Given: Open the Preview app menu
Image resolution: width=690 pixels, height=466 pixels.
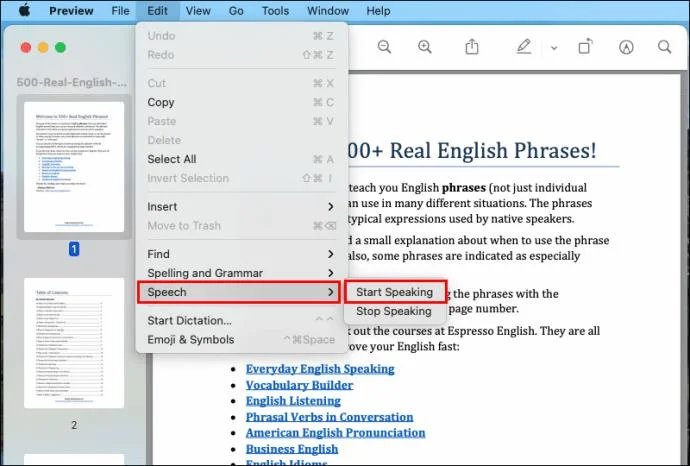Looking at the screenshot, I should [71, 11].
